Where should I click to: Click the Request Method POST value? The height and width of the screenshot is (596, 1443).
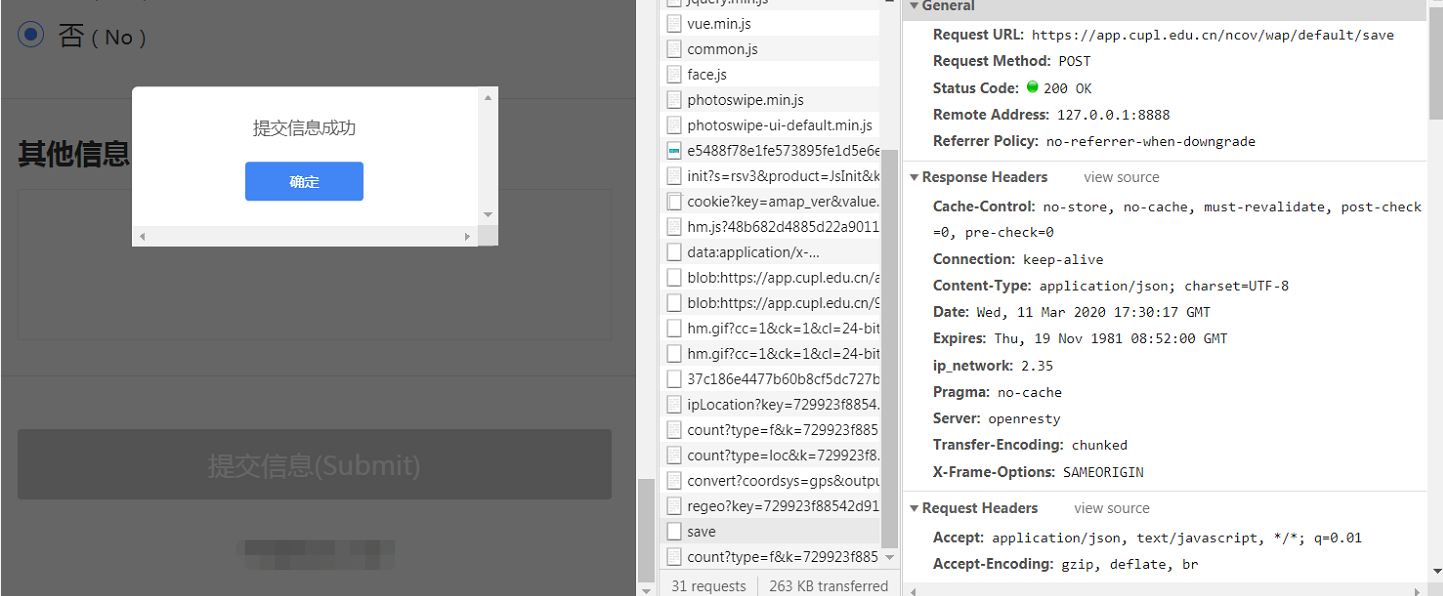[x=1074, y=61]
